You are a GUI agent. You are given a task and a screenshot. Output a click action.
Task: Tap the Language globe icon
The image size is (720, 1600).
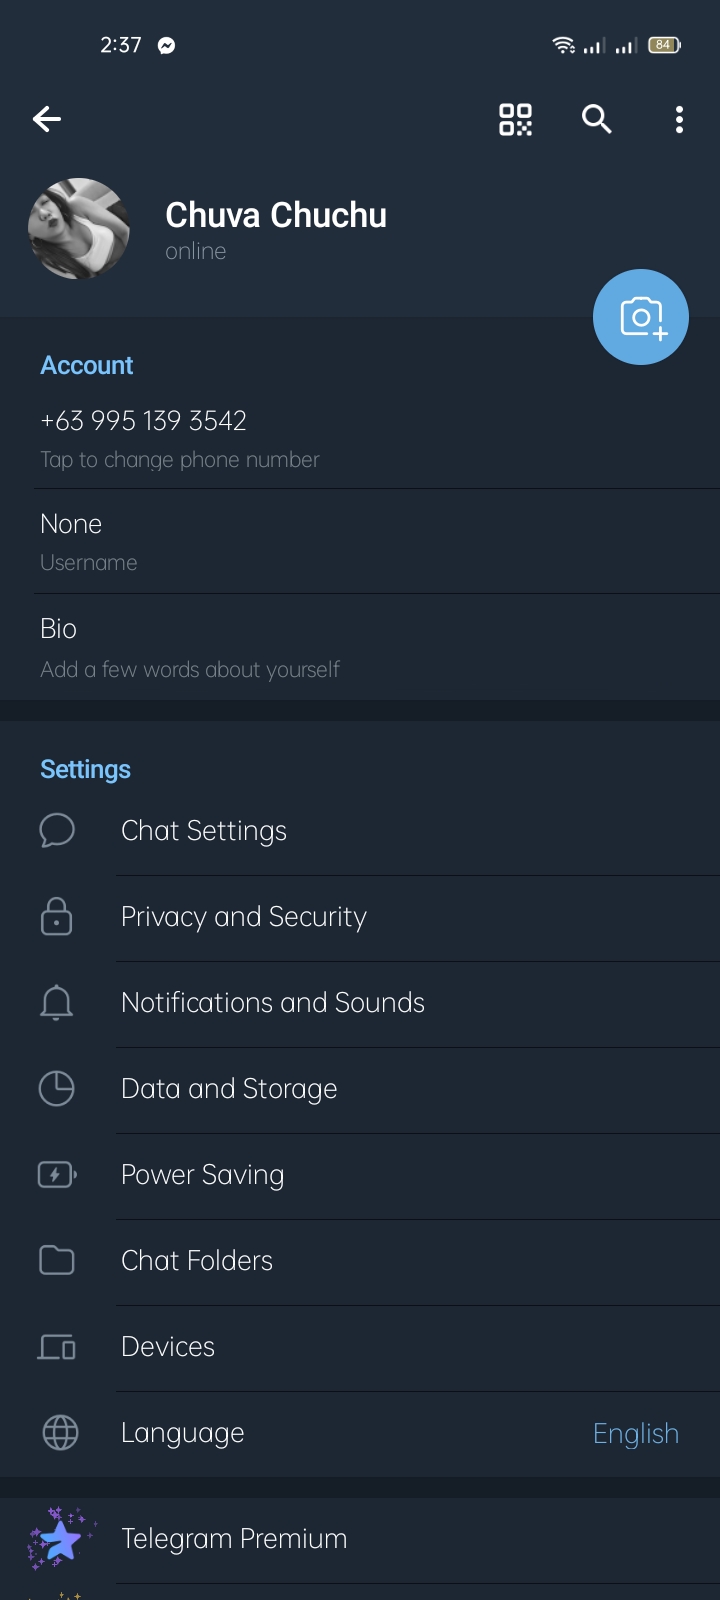(x=60, y=1433)
